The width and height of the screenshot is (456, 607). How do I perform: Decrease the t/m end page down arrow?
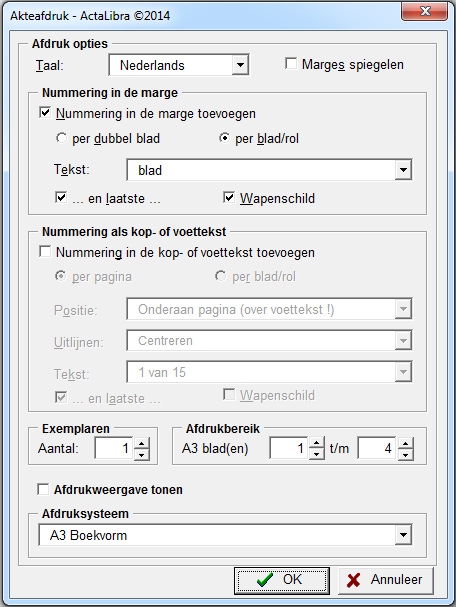pyautogui.click(x=405, y=454)
